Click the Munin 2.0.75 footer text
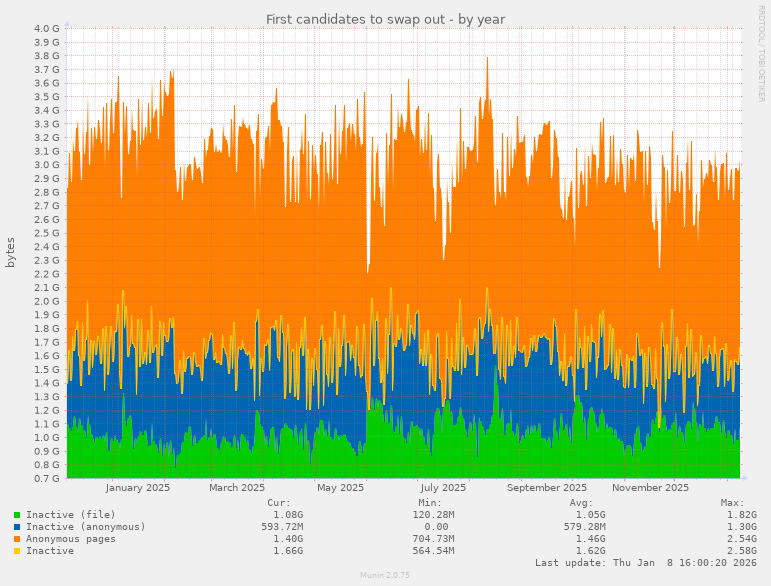The width and height of the screenshot is (771, 586). coord(385,575)
